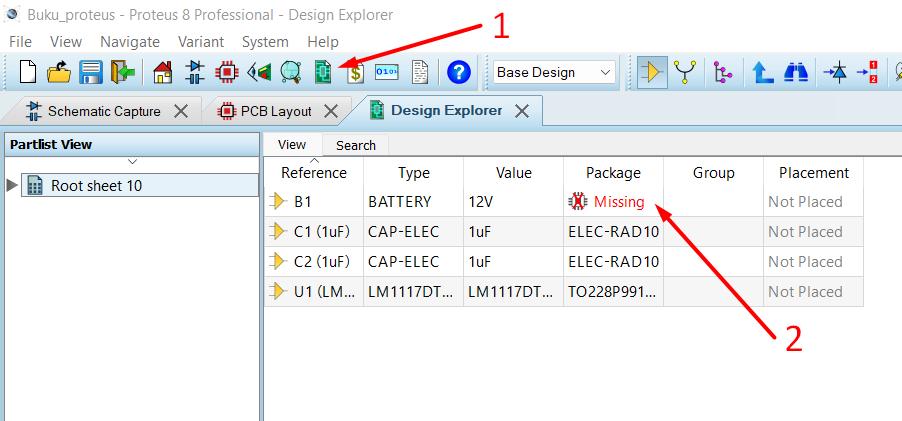Select Partlist view mode icon

coord(652,72)
